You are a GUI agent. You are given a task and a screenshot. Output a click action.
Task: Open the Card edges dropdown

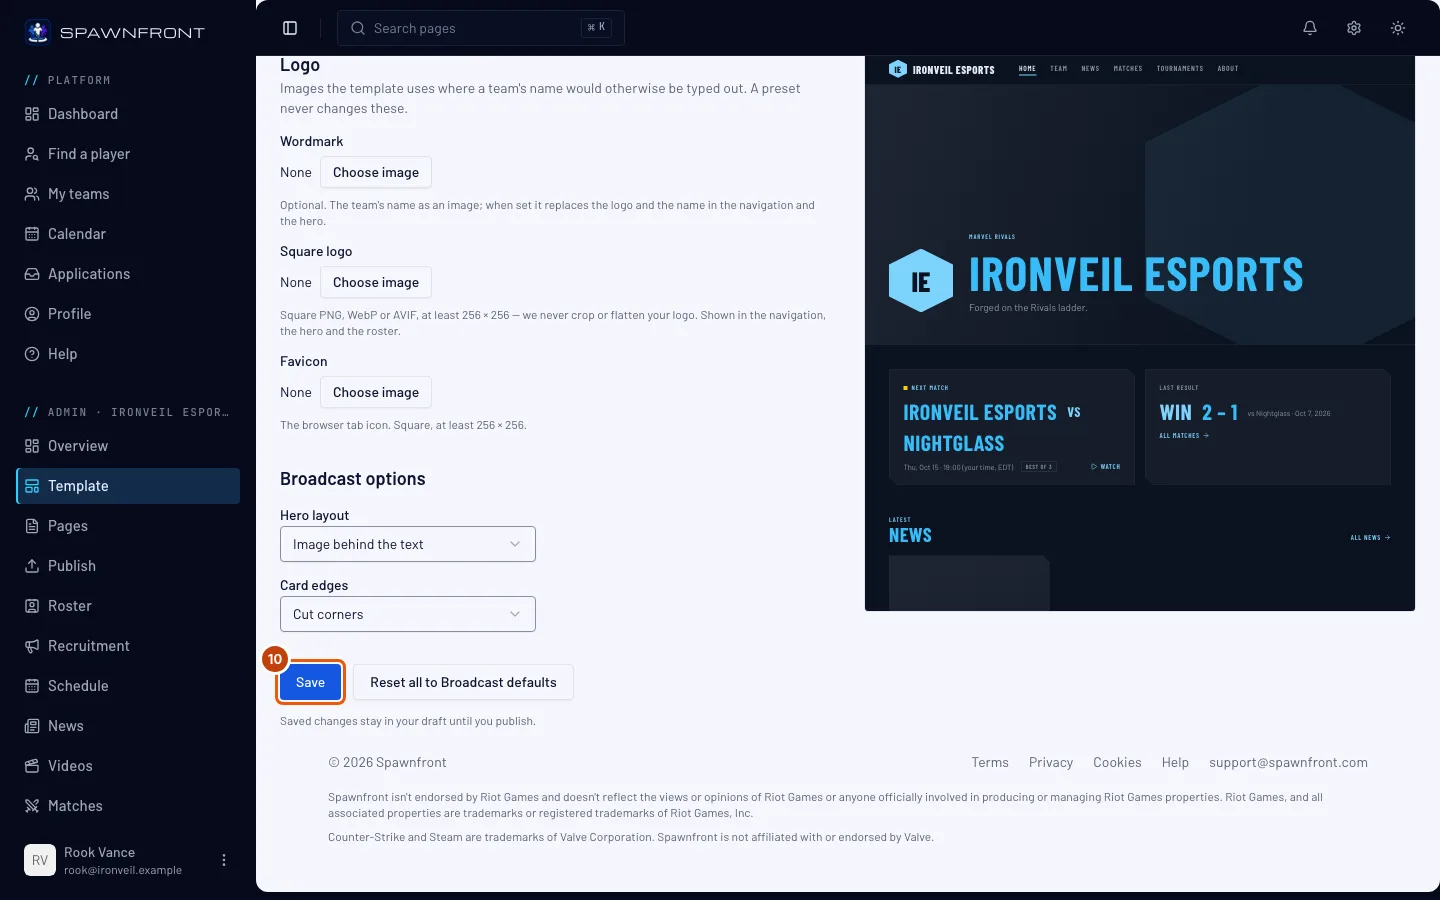408,614
